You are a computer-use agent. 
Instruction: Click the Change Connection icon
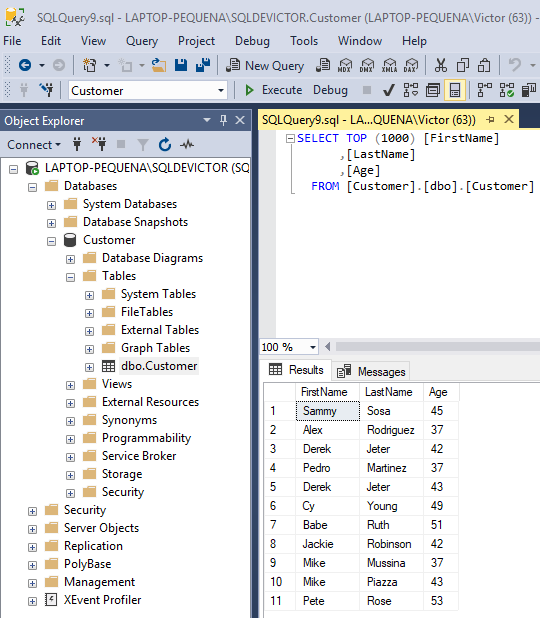pos(47,90)
